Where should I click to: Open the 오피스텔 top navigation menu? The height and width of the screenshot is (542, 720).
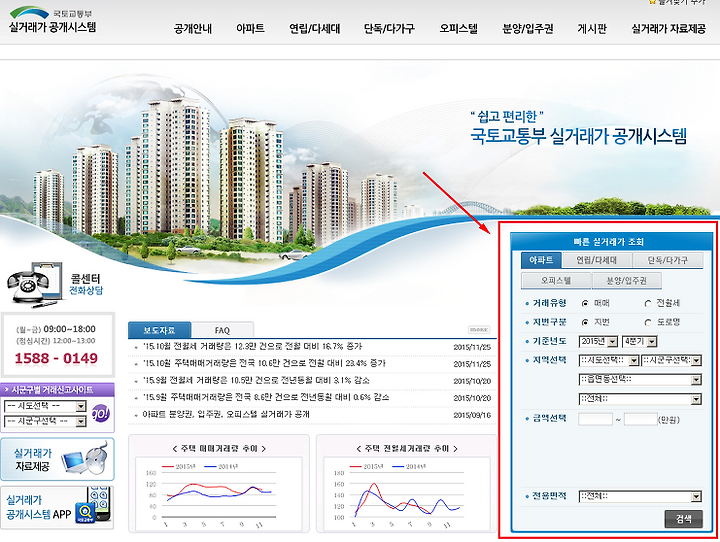pyautogui.click(x=458, y=28)
